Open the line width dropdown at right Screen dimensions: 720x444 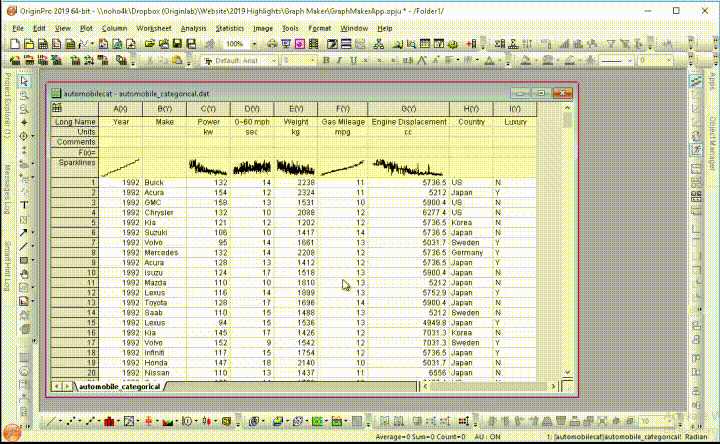coord(669,60)
